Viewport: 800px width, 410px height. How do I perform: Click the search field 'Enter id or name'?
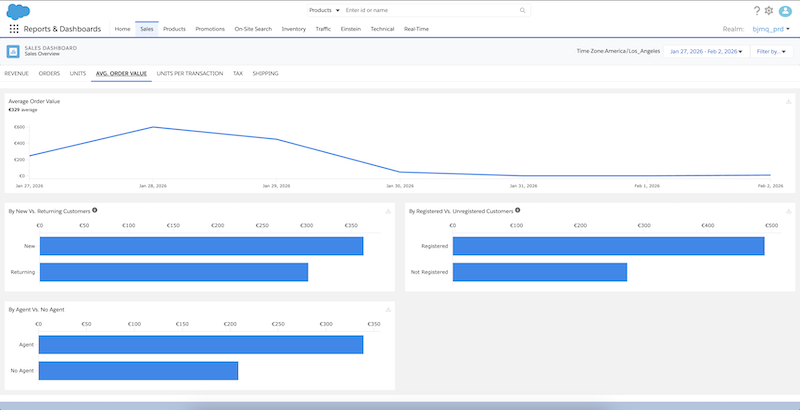(431, 10)
